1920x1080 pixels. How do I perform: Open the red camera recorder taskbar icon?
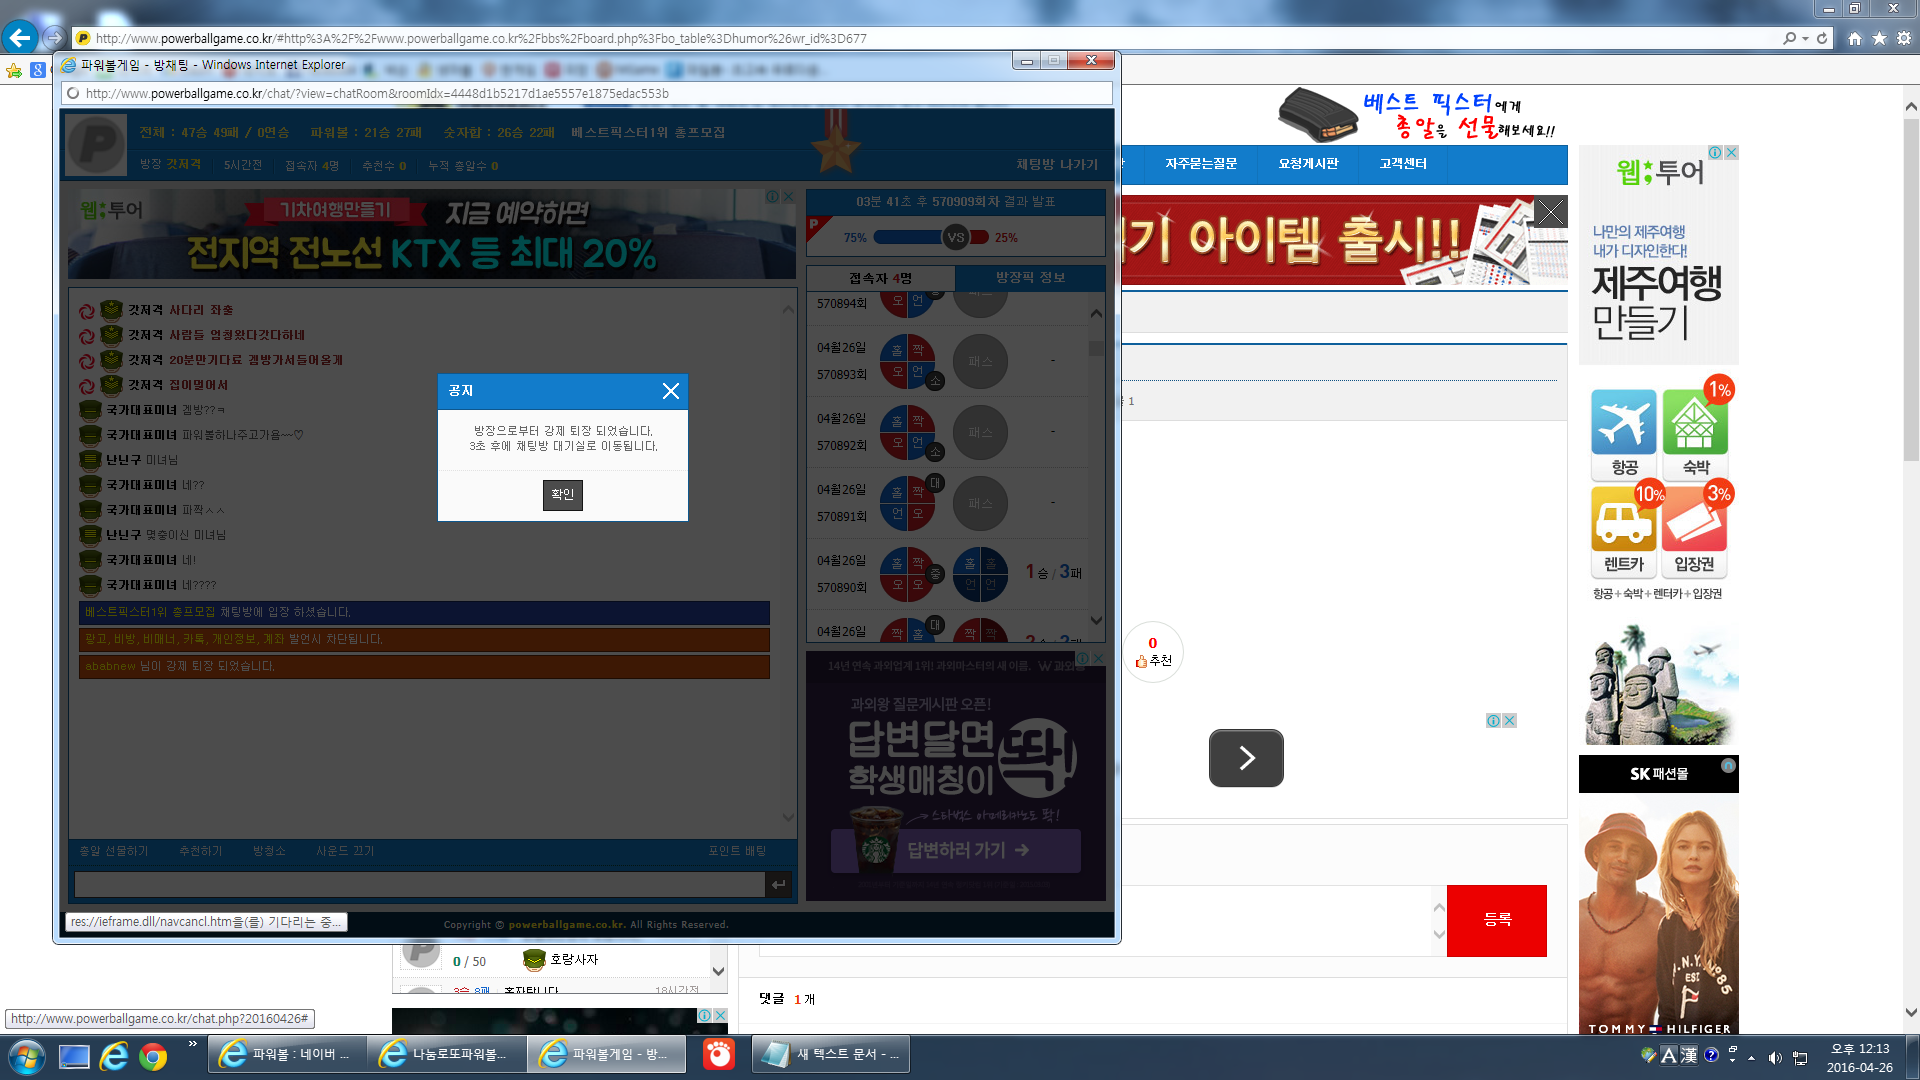(718, 1054)
